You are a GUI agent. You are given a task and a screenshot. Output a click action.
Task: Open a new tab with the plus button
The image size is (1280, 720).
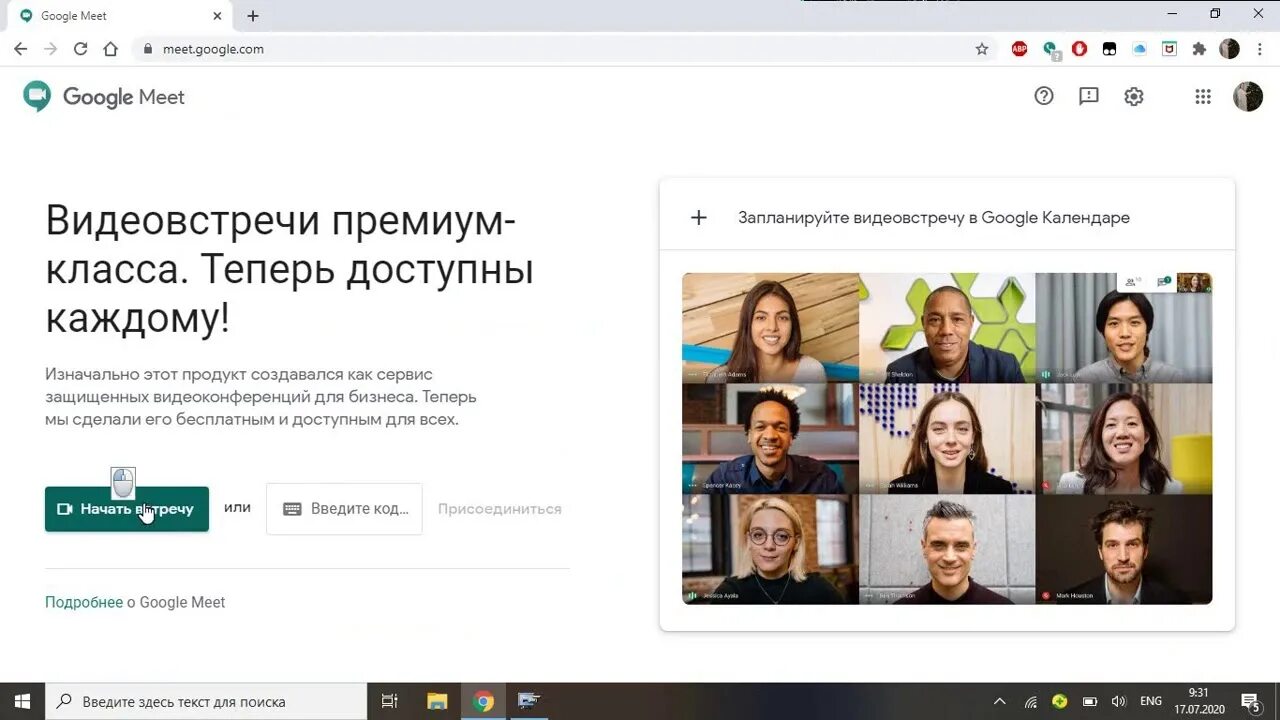[253, 16]
